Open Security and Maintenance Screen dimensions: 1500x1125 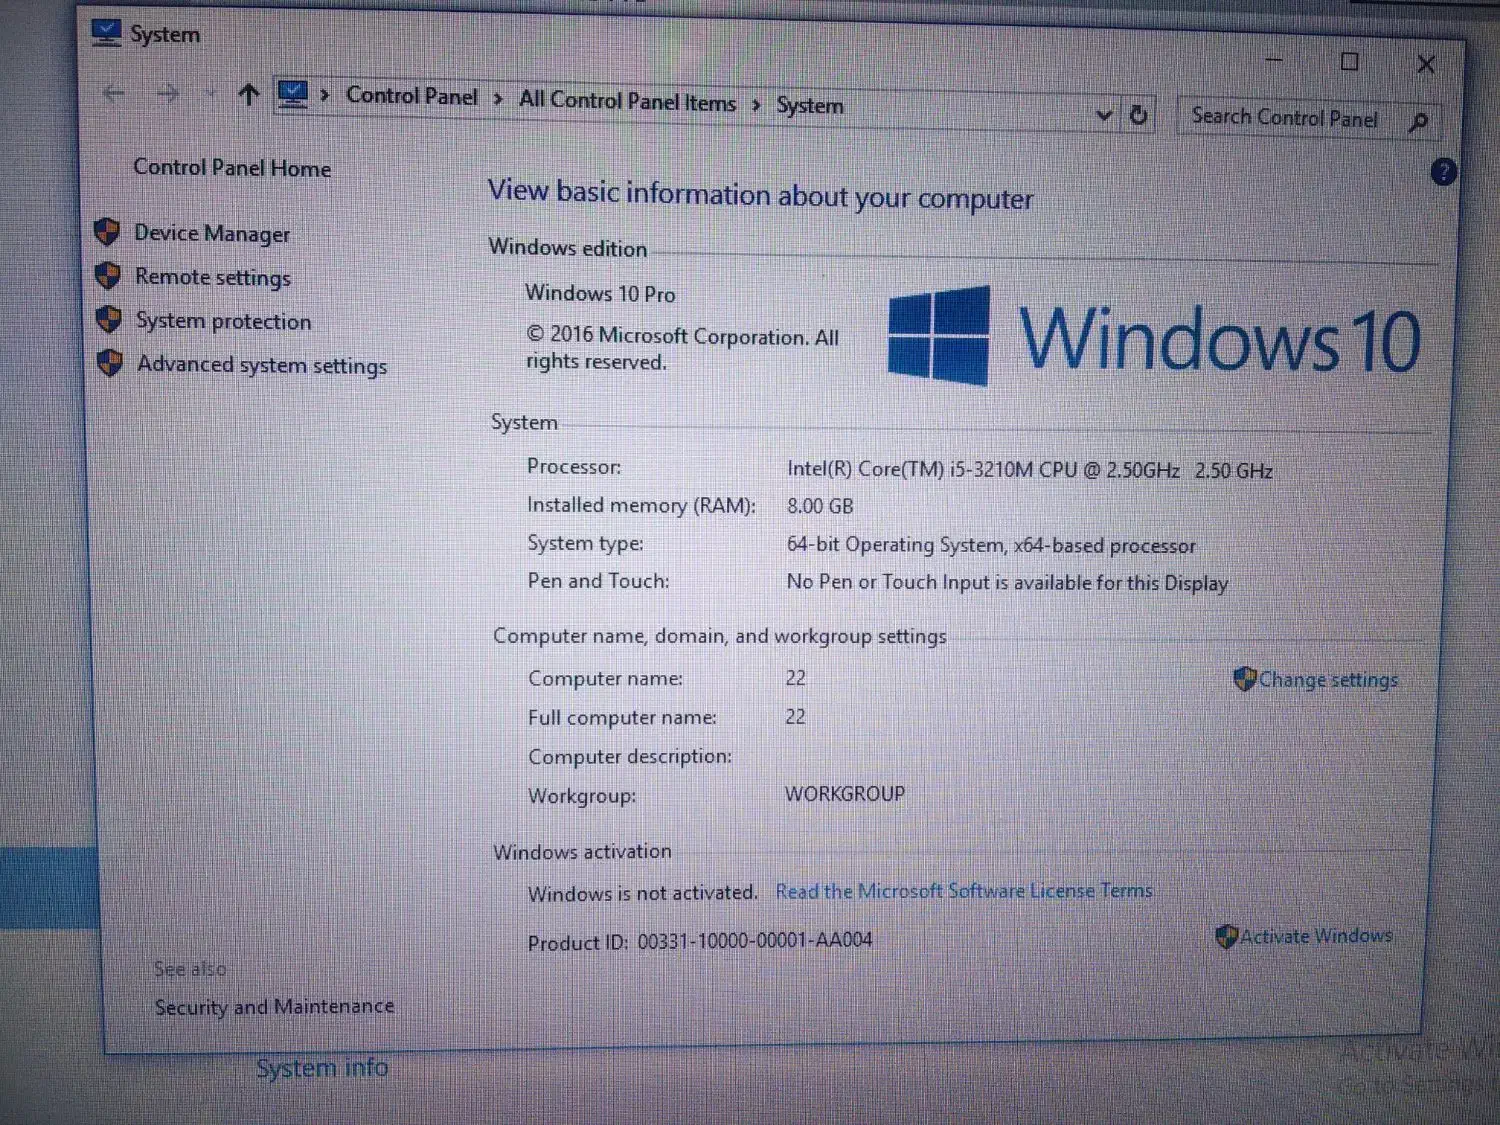[x=274, y=1007]
